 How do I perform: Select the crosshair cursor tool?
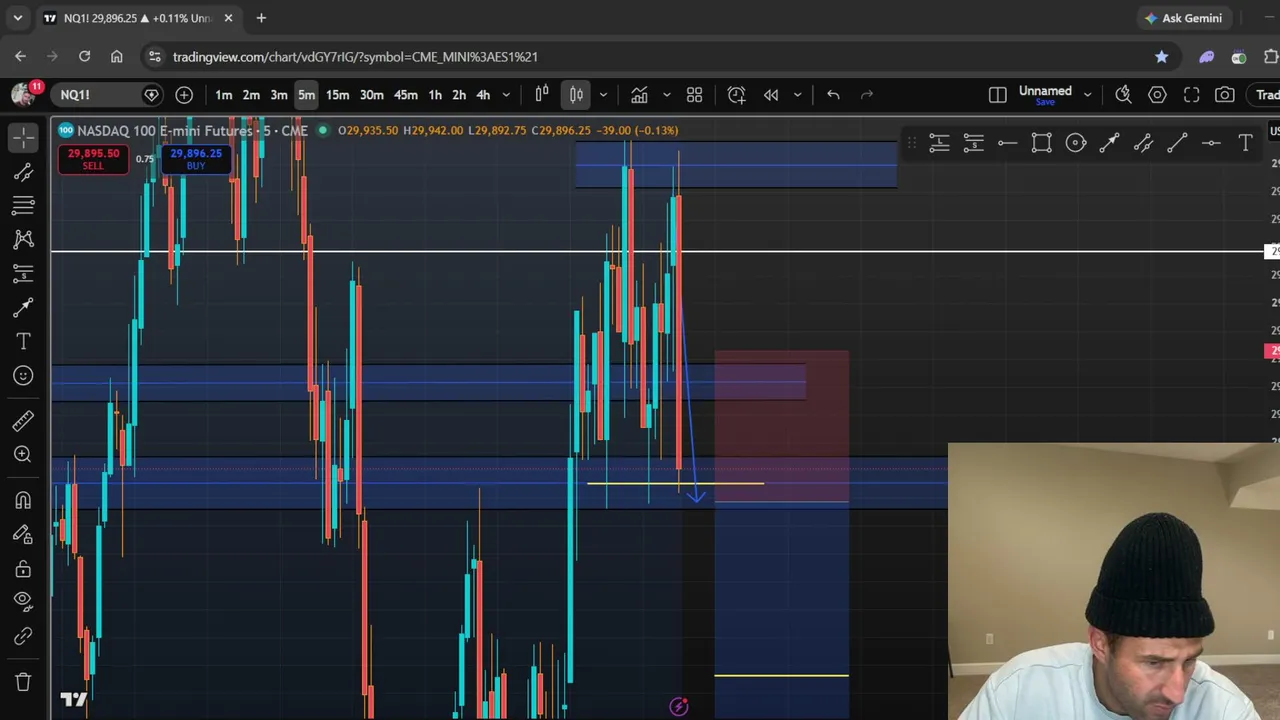[23, 137]
